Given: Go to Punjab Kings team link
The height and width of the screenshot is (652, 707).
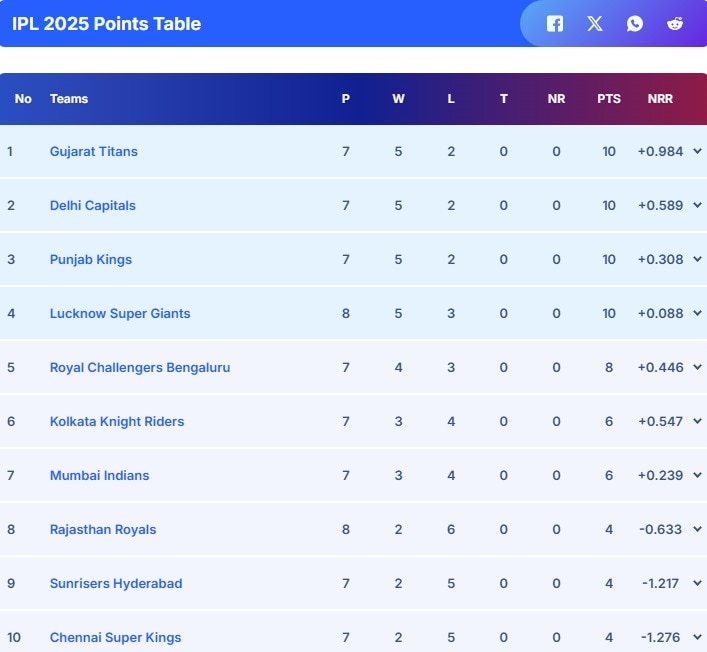Looking at the screenshot, I should [91, 259].
